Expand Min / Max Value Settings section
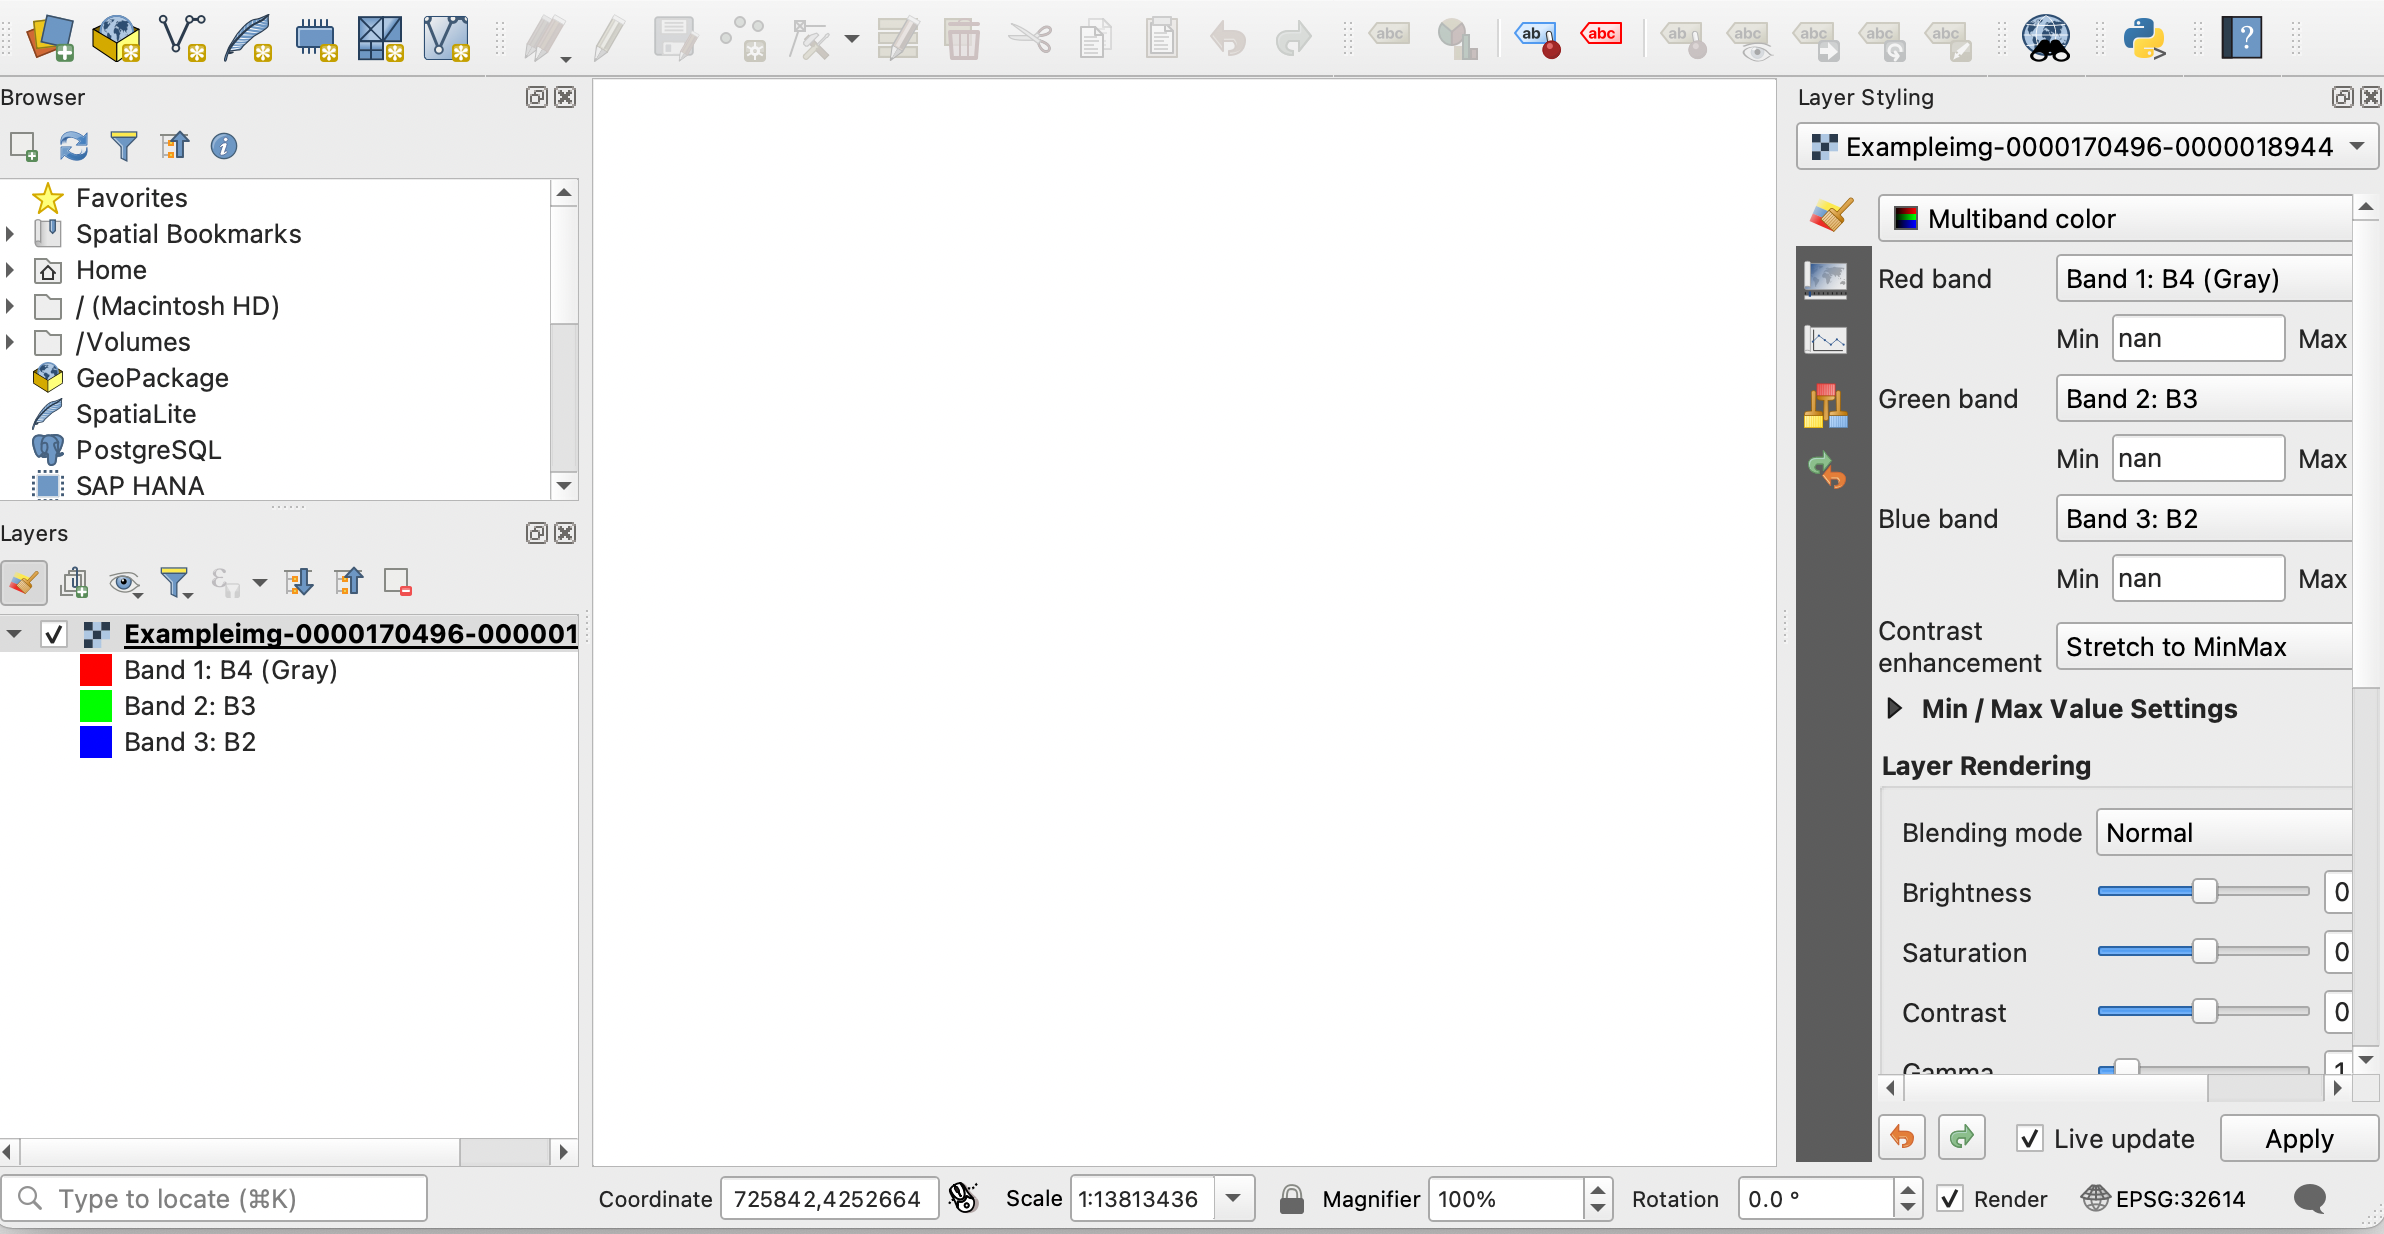 coord(1894,708)
